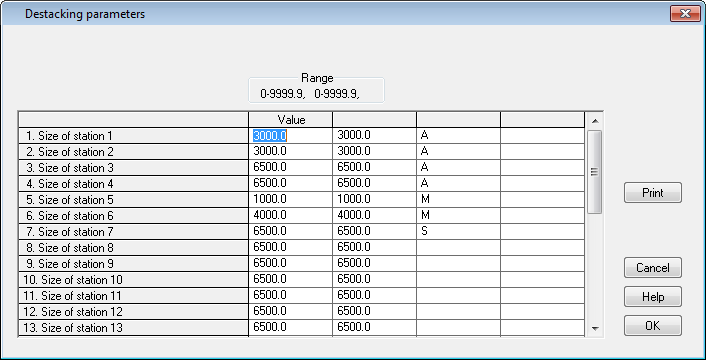The width and height of the screenshot is (706, 360).
Task: Click row label '10. Size of station 10'
Action: pyautogui.click(x=133, y=279)
